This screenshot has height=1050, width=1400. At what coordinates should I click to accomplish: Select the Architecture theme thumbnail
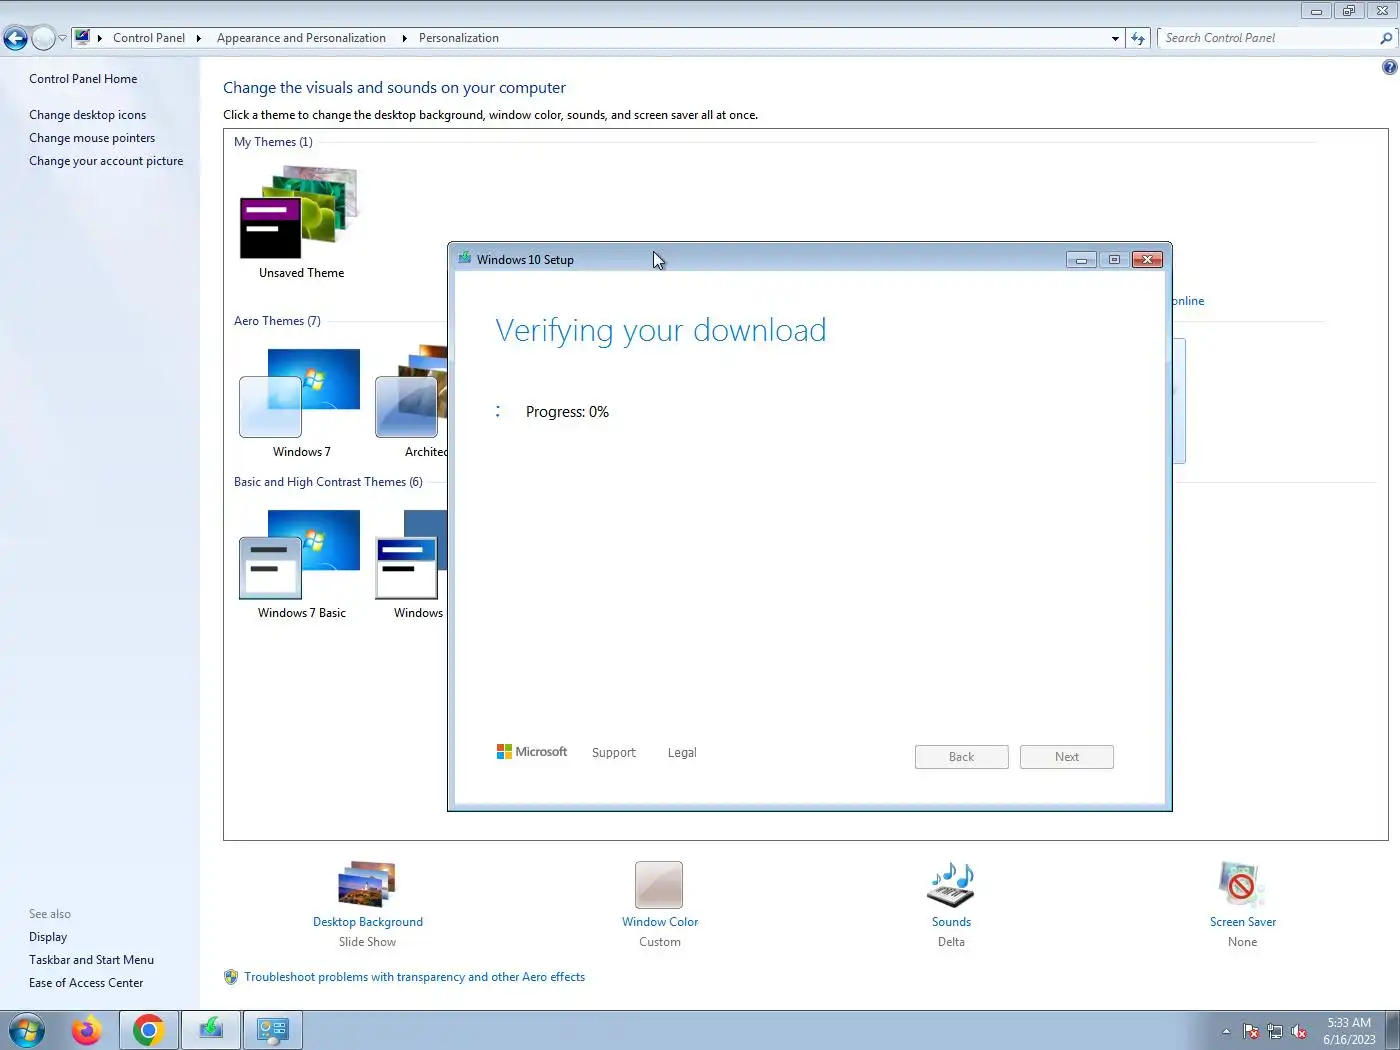pos(411,393)
